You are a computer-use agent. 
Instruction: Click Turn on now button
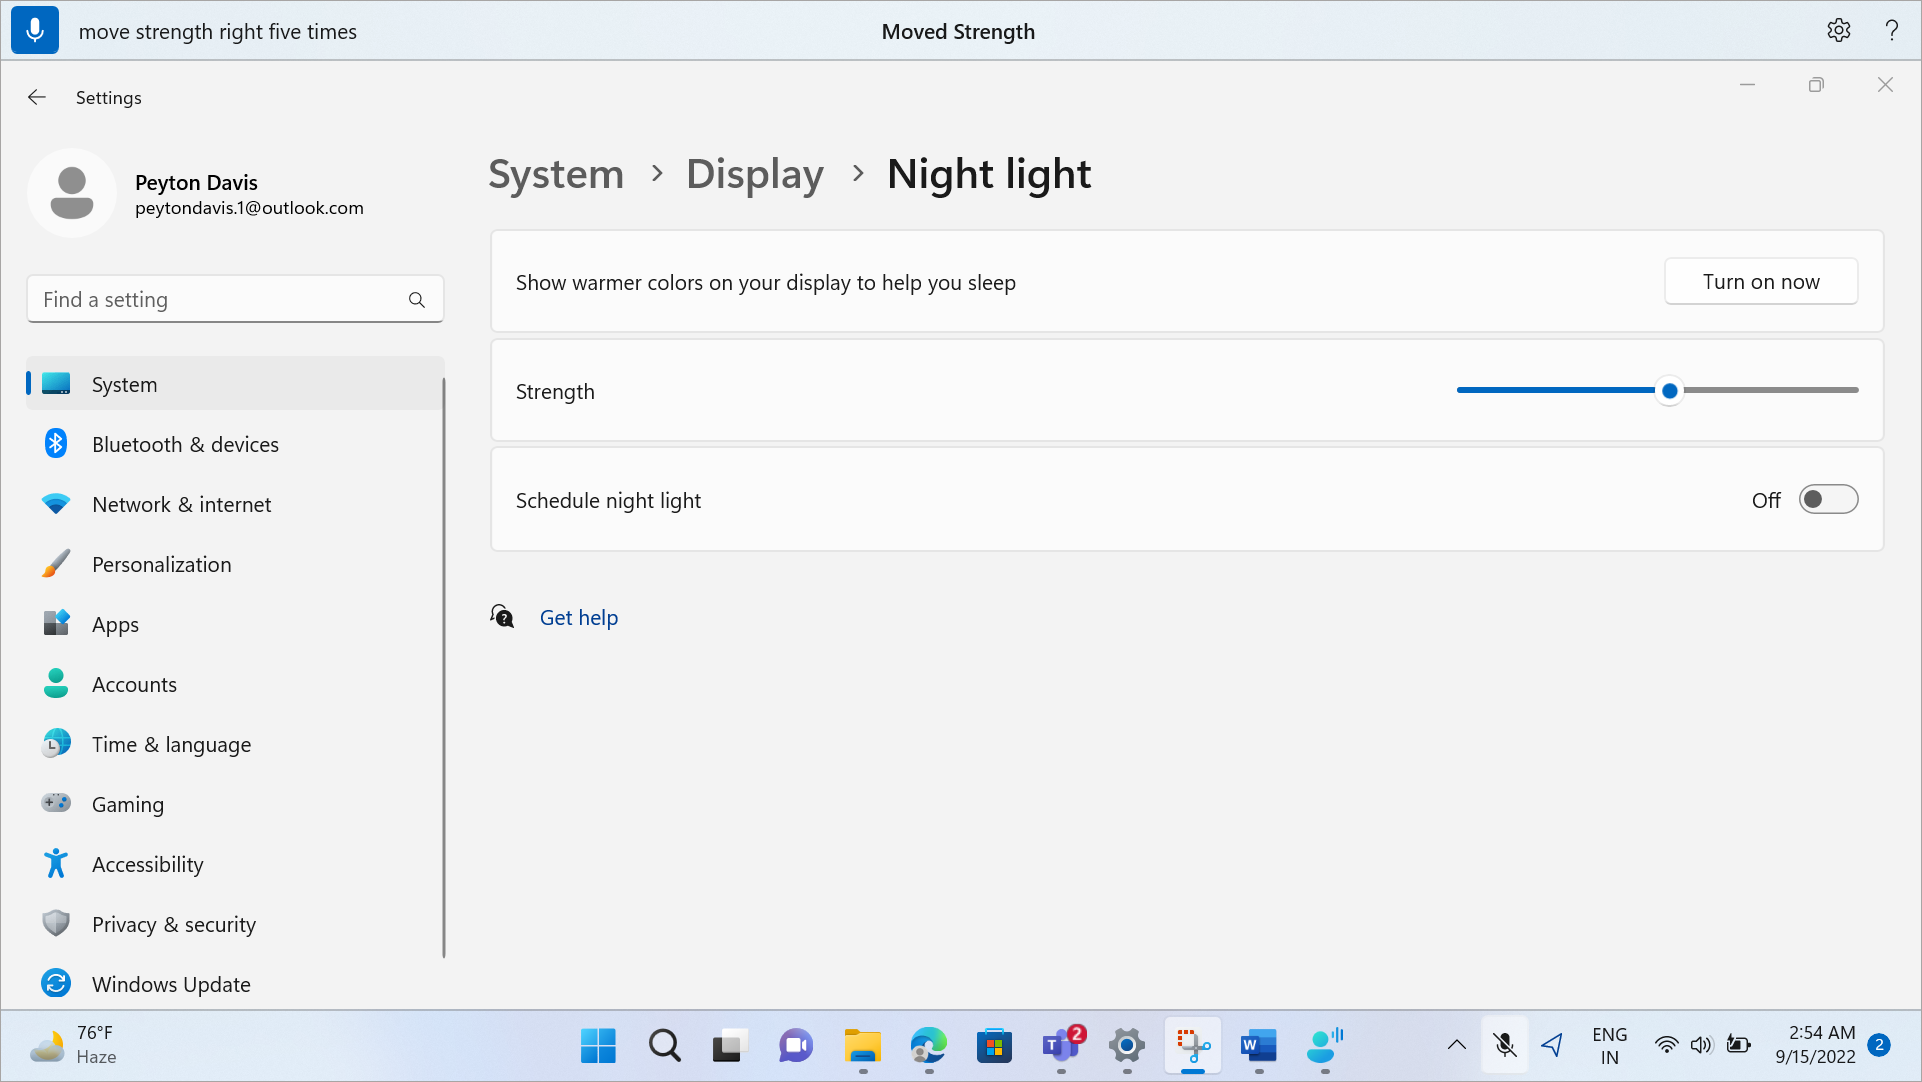pyautogui.click(x=1761, y=281)
